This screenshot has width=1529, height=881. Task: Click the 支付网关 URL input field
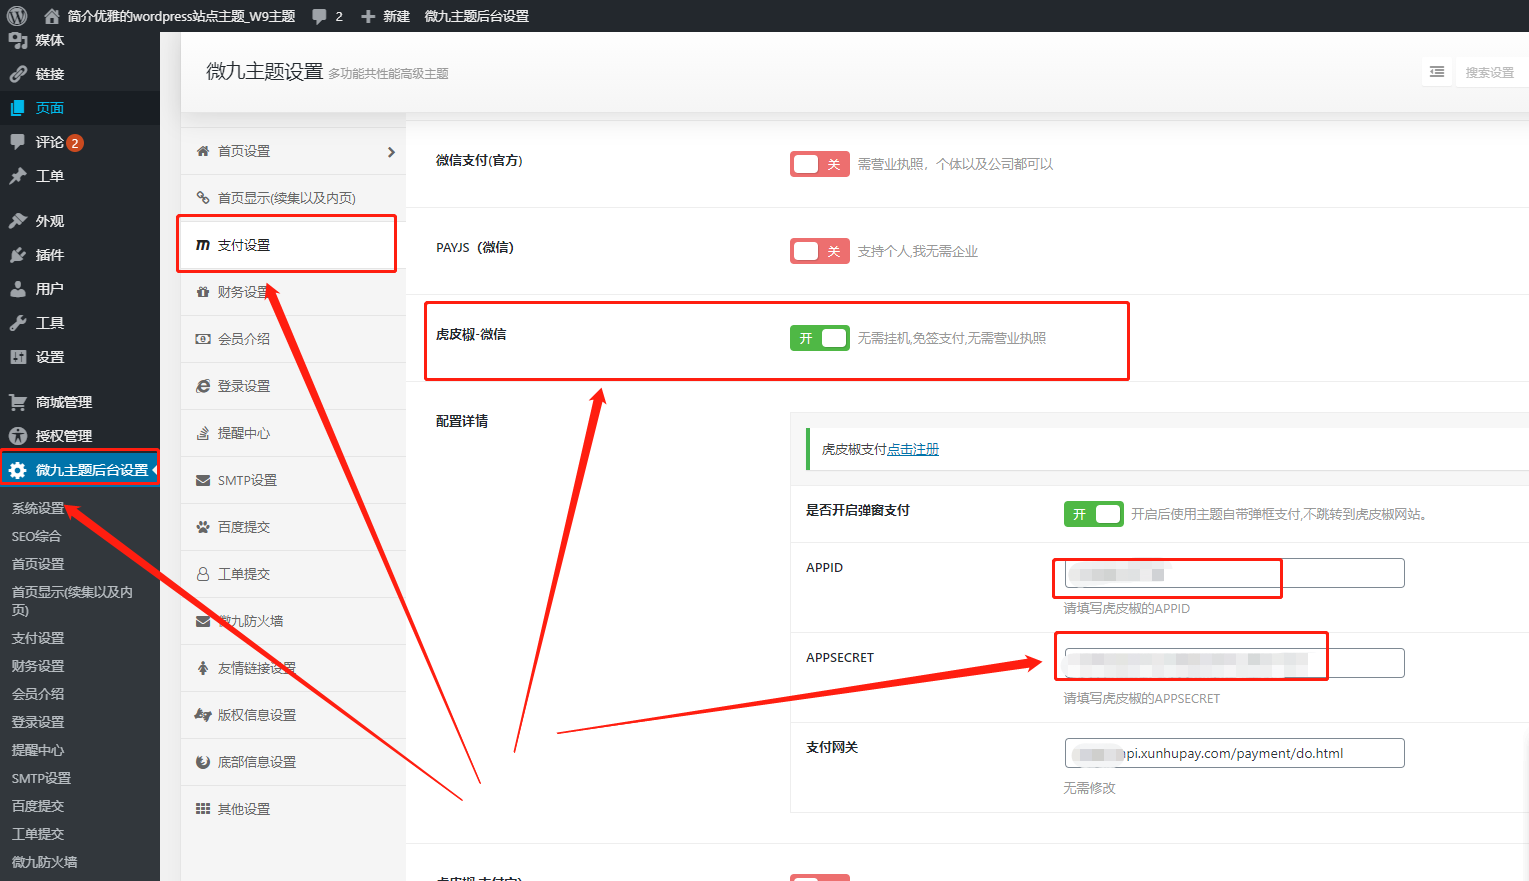pyautogui.click(x=1234, y=753)
